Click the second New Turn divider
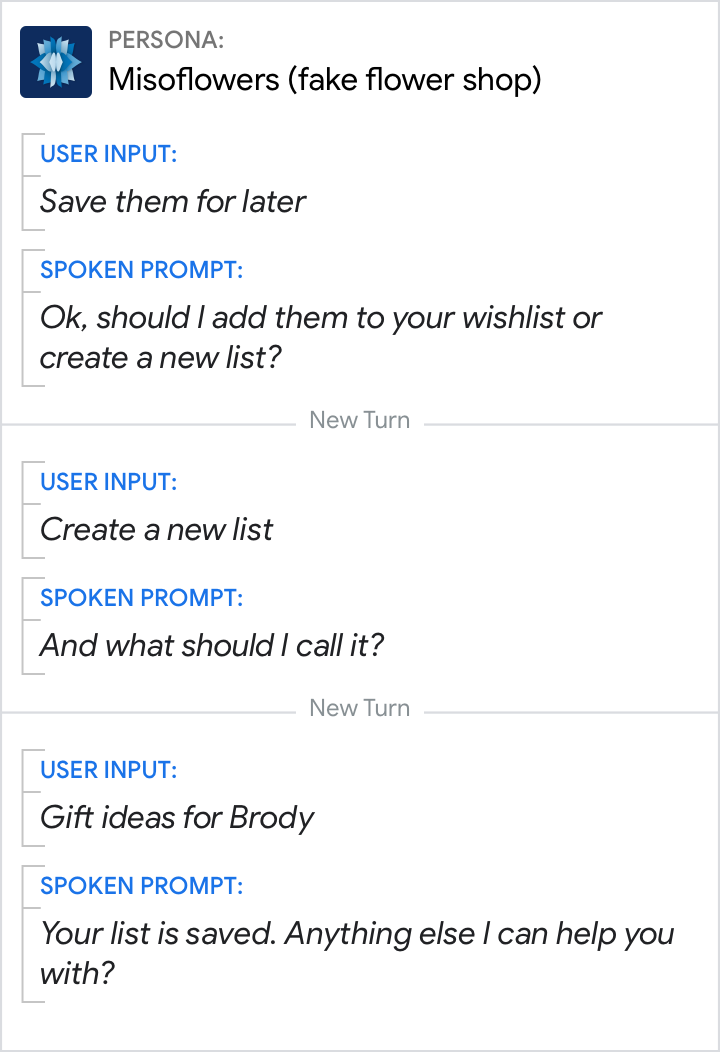The width and height of the screenshot is (720, 1052). [x=359, y=708]
